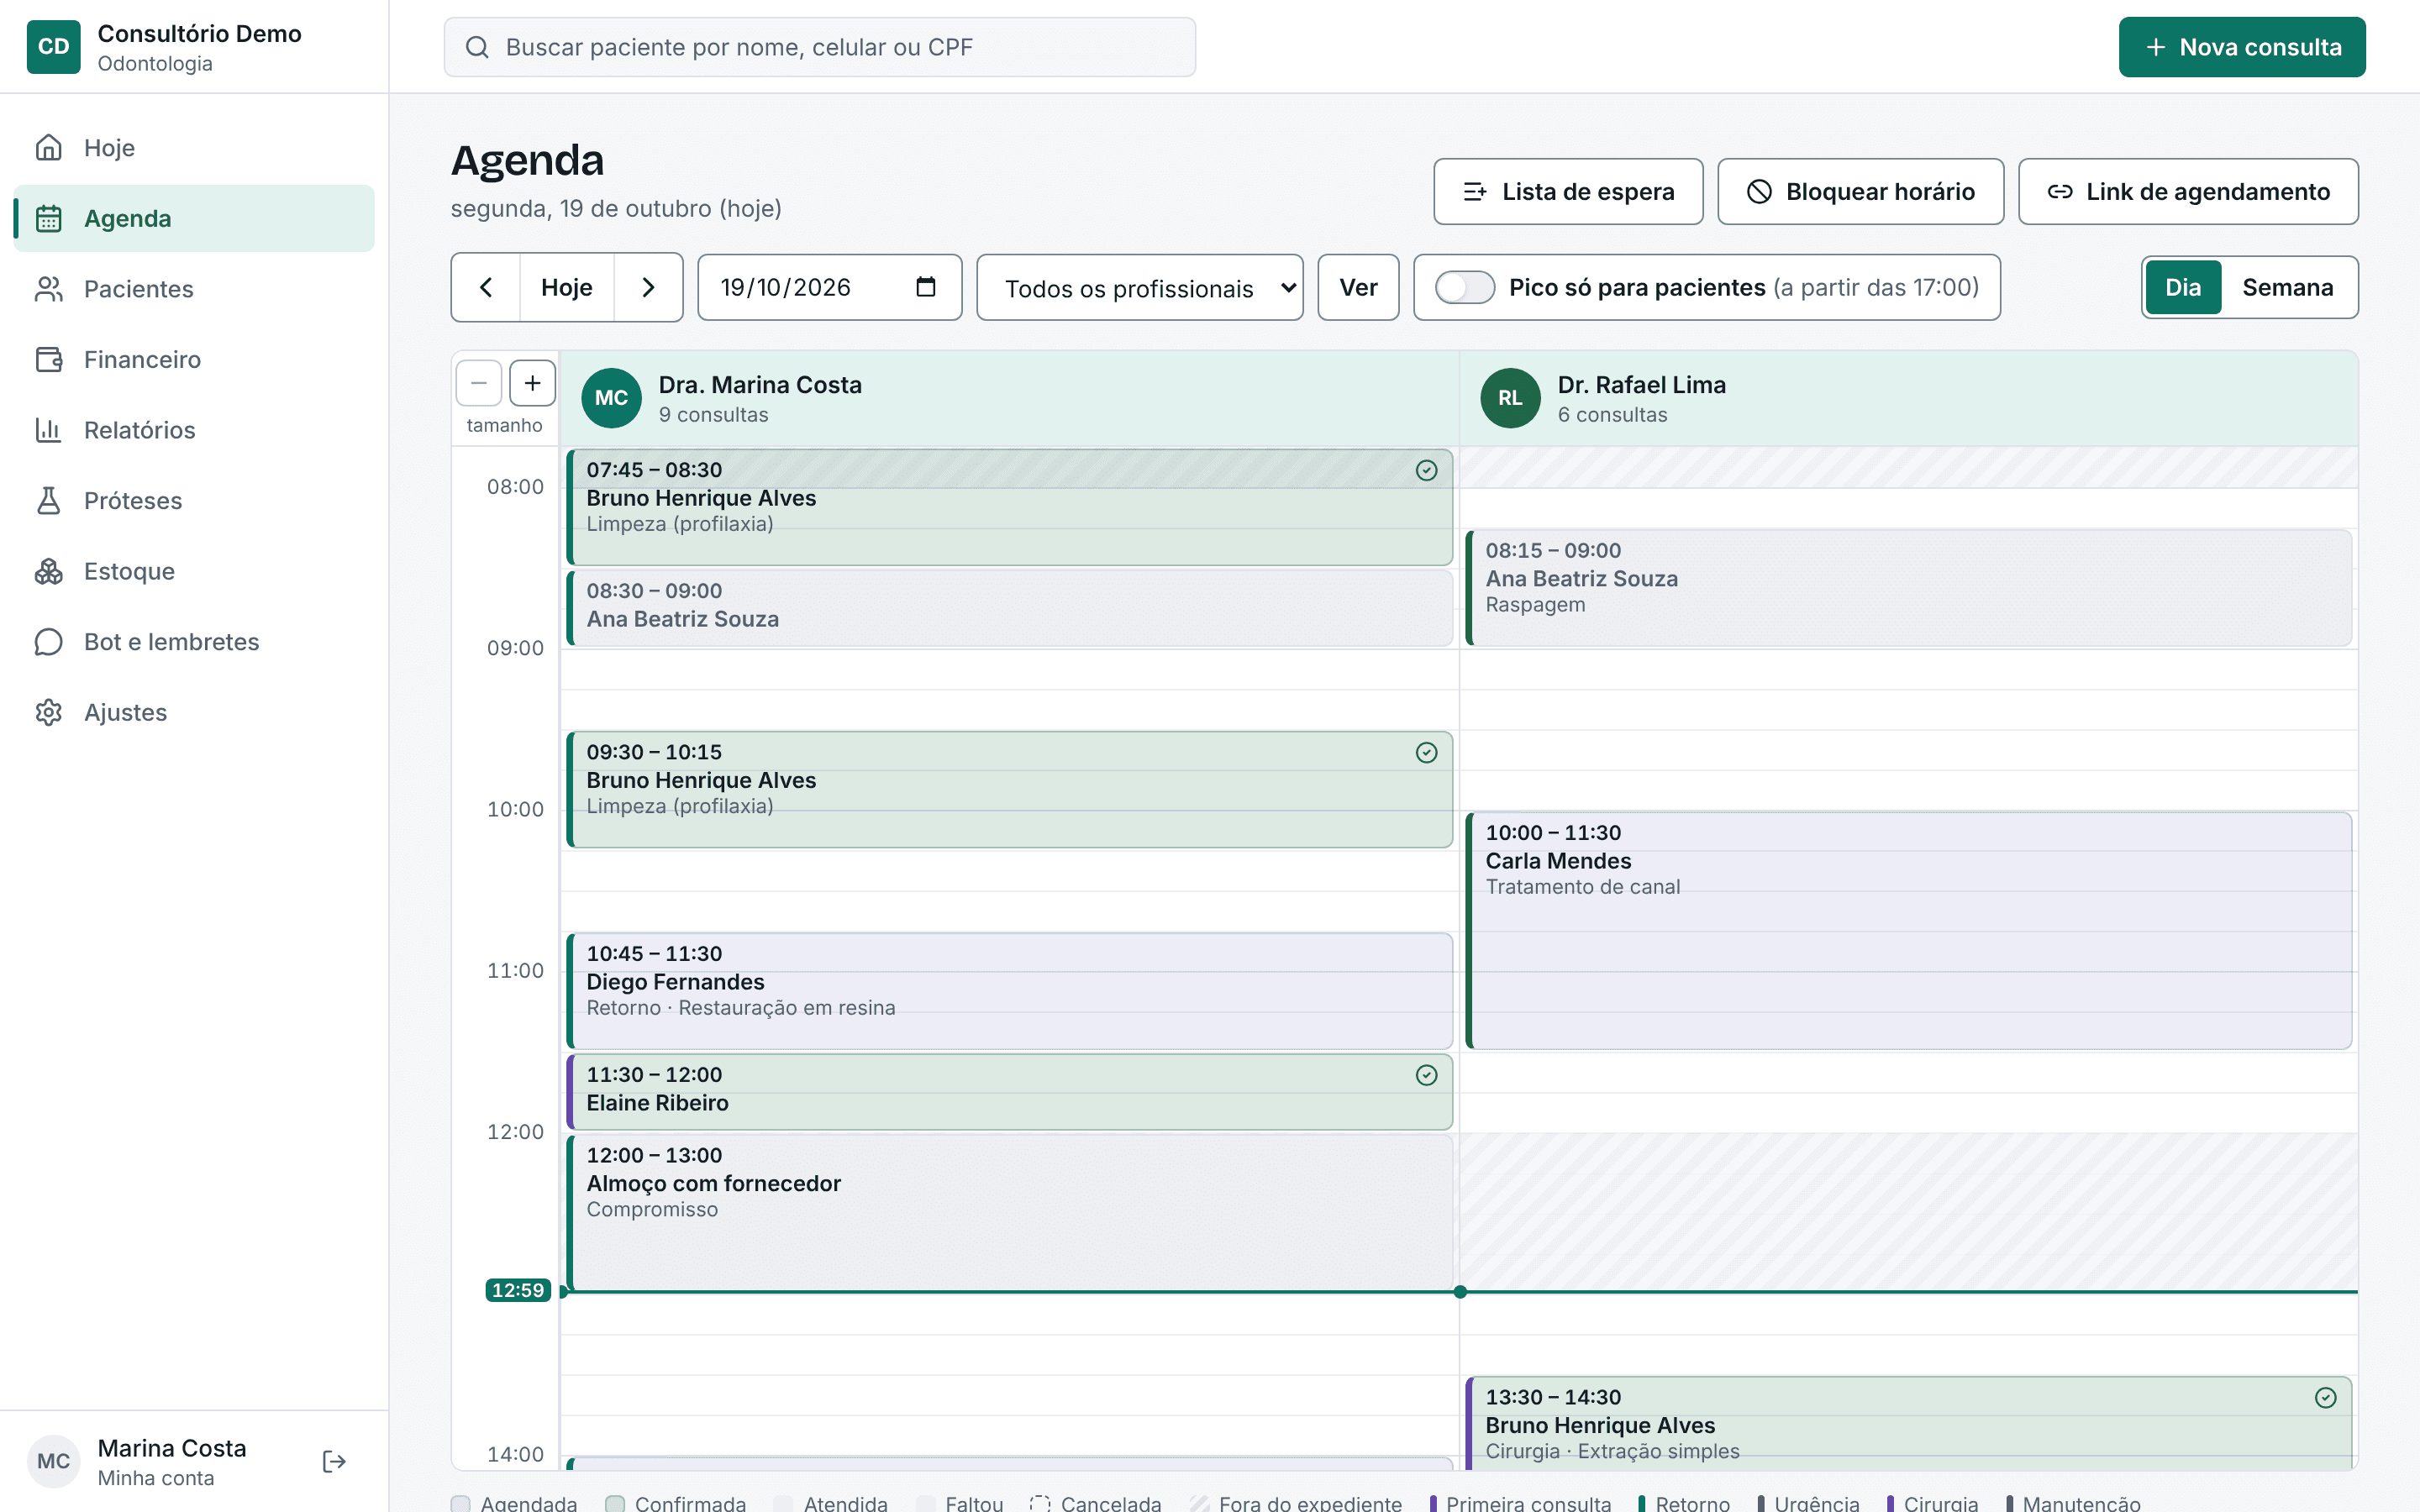The image size is (2420, 1512).
Task: Go to next day arrow
Action: 648,287
